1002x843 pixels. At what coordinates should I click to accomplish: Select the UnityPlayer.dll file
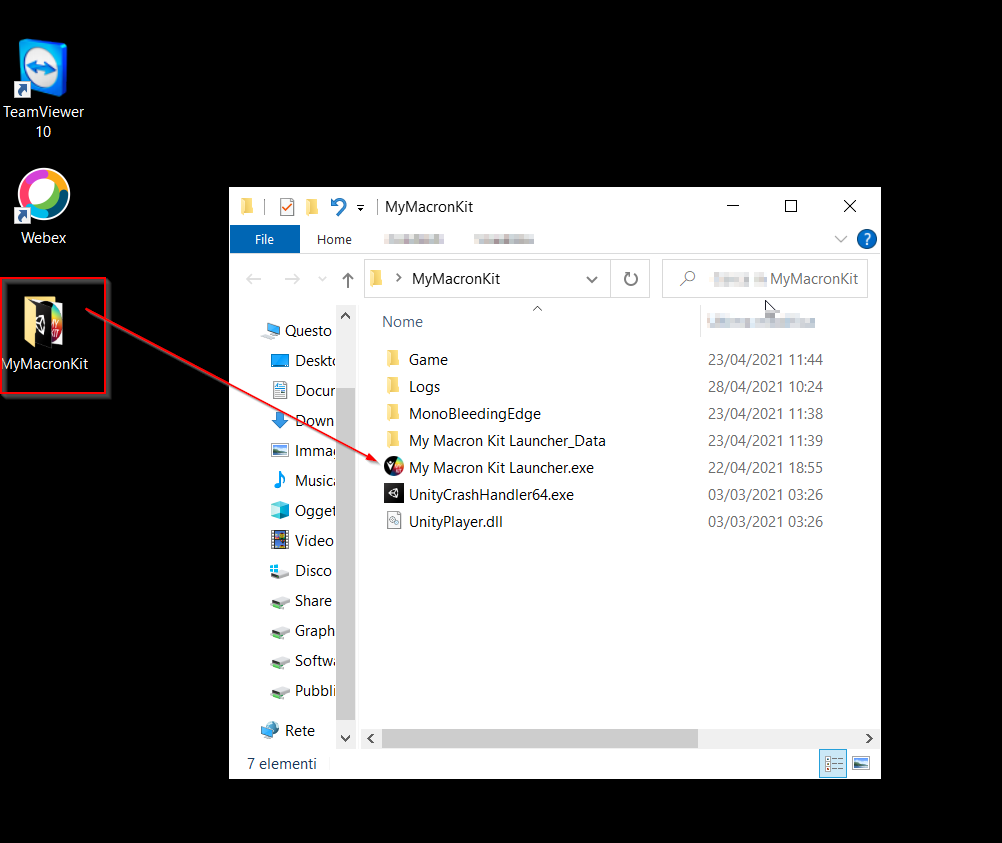click(455, 522)
